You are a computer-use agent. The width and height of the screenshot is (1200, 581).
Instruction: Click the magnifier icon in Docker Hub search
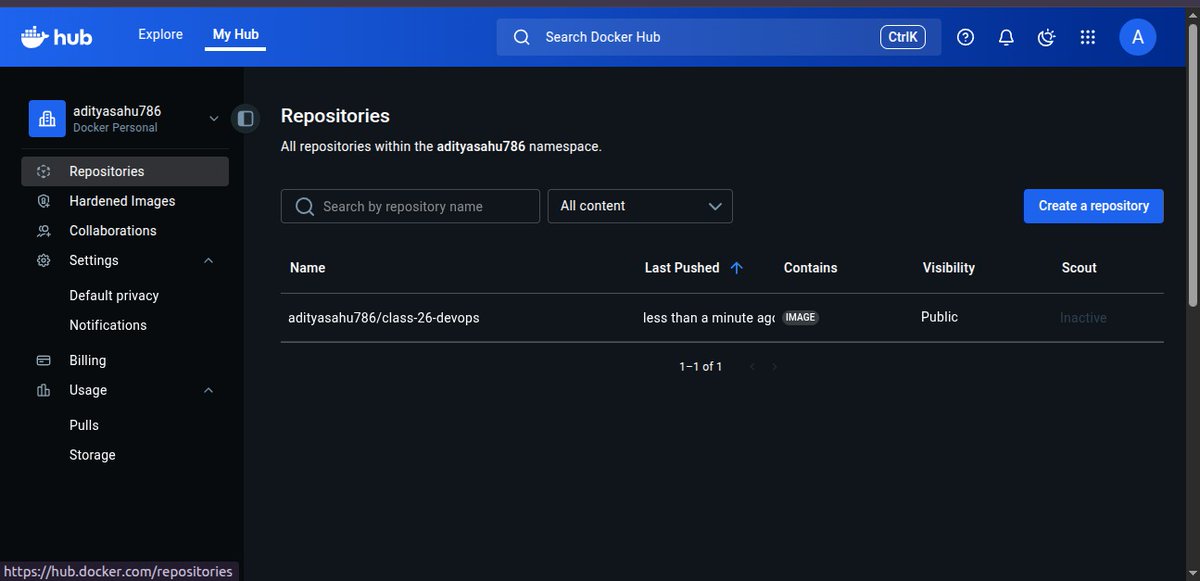[521, 37]
